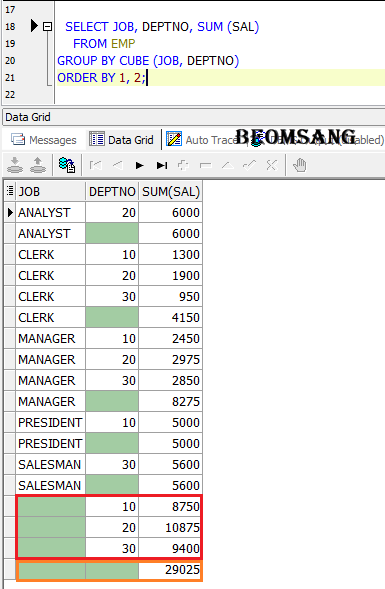Viewport: 385px width, 589px height.
Task: Sort by the DEPTNO column header
Action: point(112,192)
